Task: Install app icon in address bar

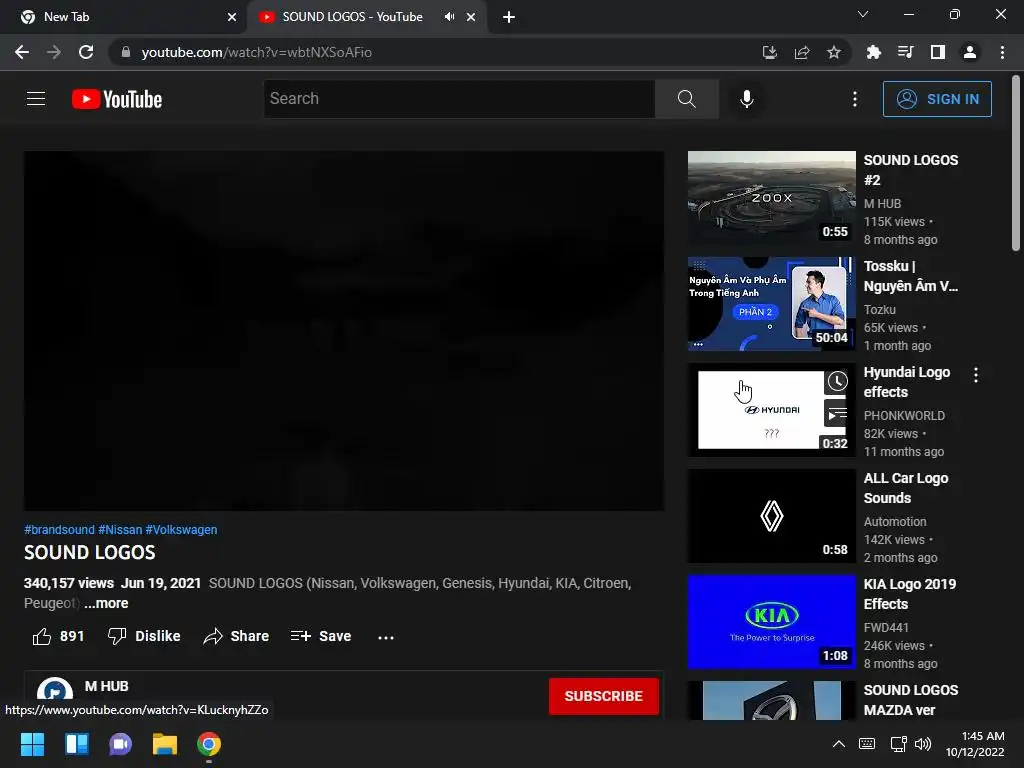Action: coord(770,52)
